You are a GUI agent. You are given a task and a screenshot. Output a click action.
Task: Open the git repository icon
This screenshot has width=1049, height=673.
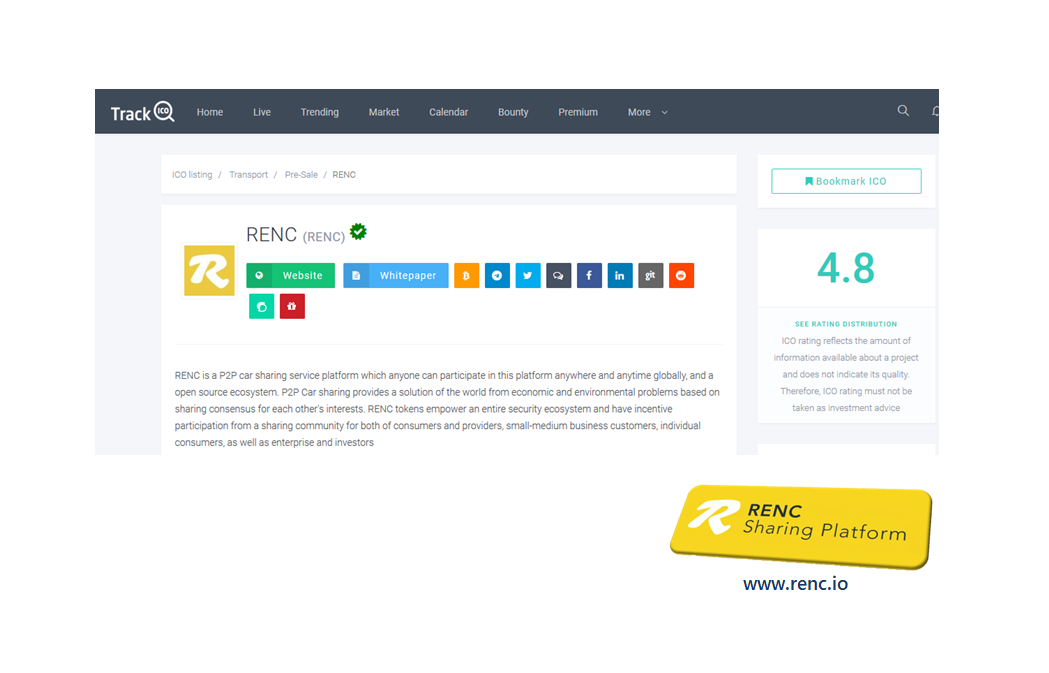coord(651,276)
